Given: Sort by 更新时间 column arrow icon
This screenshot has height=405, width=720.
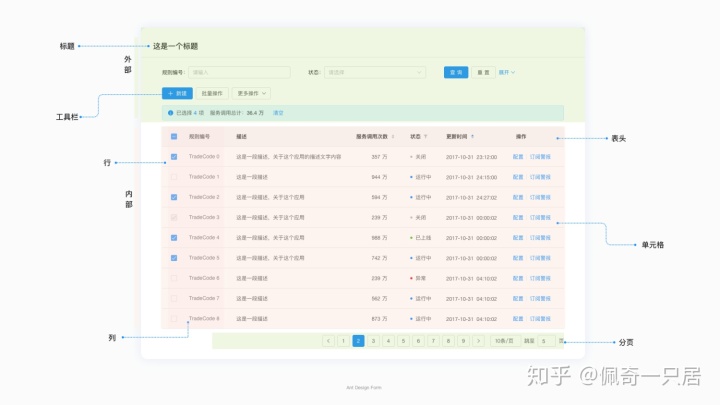Looking at the screenshot, I should (472, 136).
